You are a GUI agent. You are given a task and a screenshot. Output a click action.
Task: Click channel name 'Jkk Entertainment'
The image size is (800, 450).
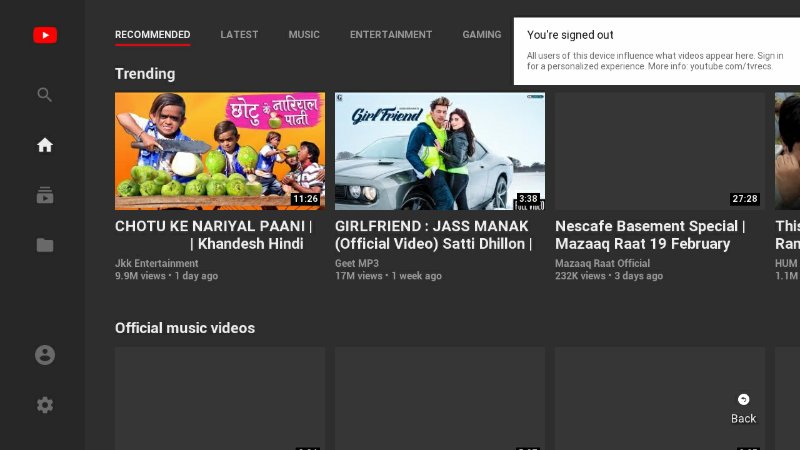(x=157, y=263)
